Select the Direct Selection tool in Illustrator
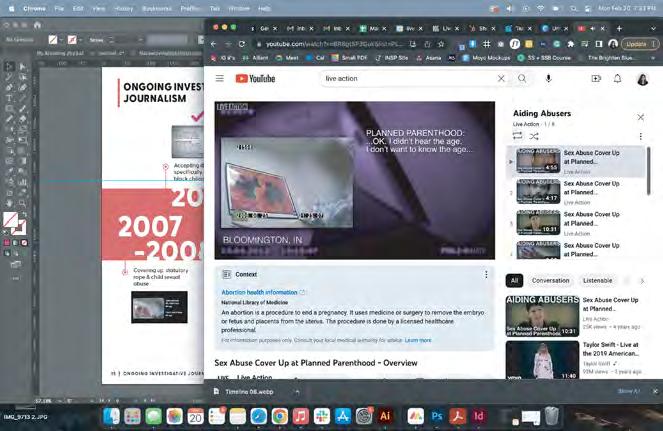 coord(23,67)
